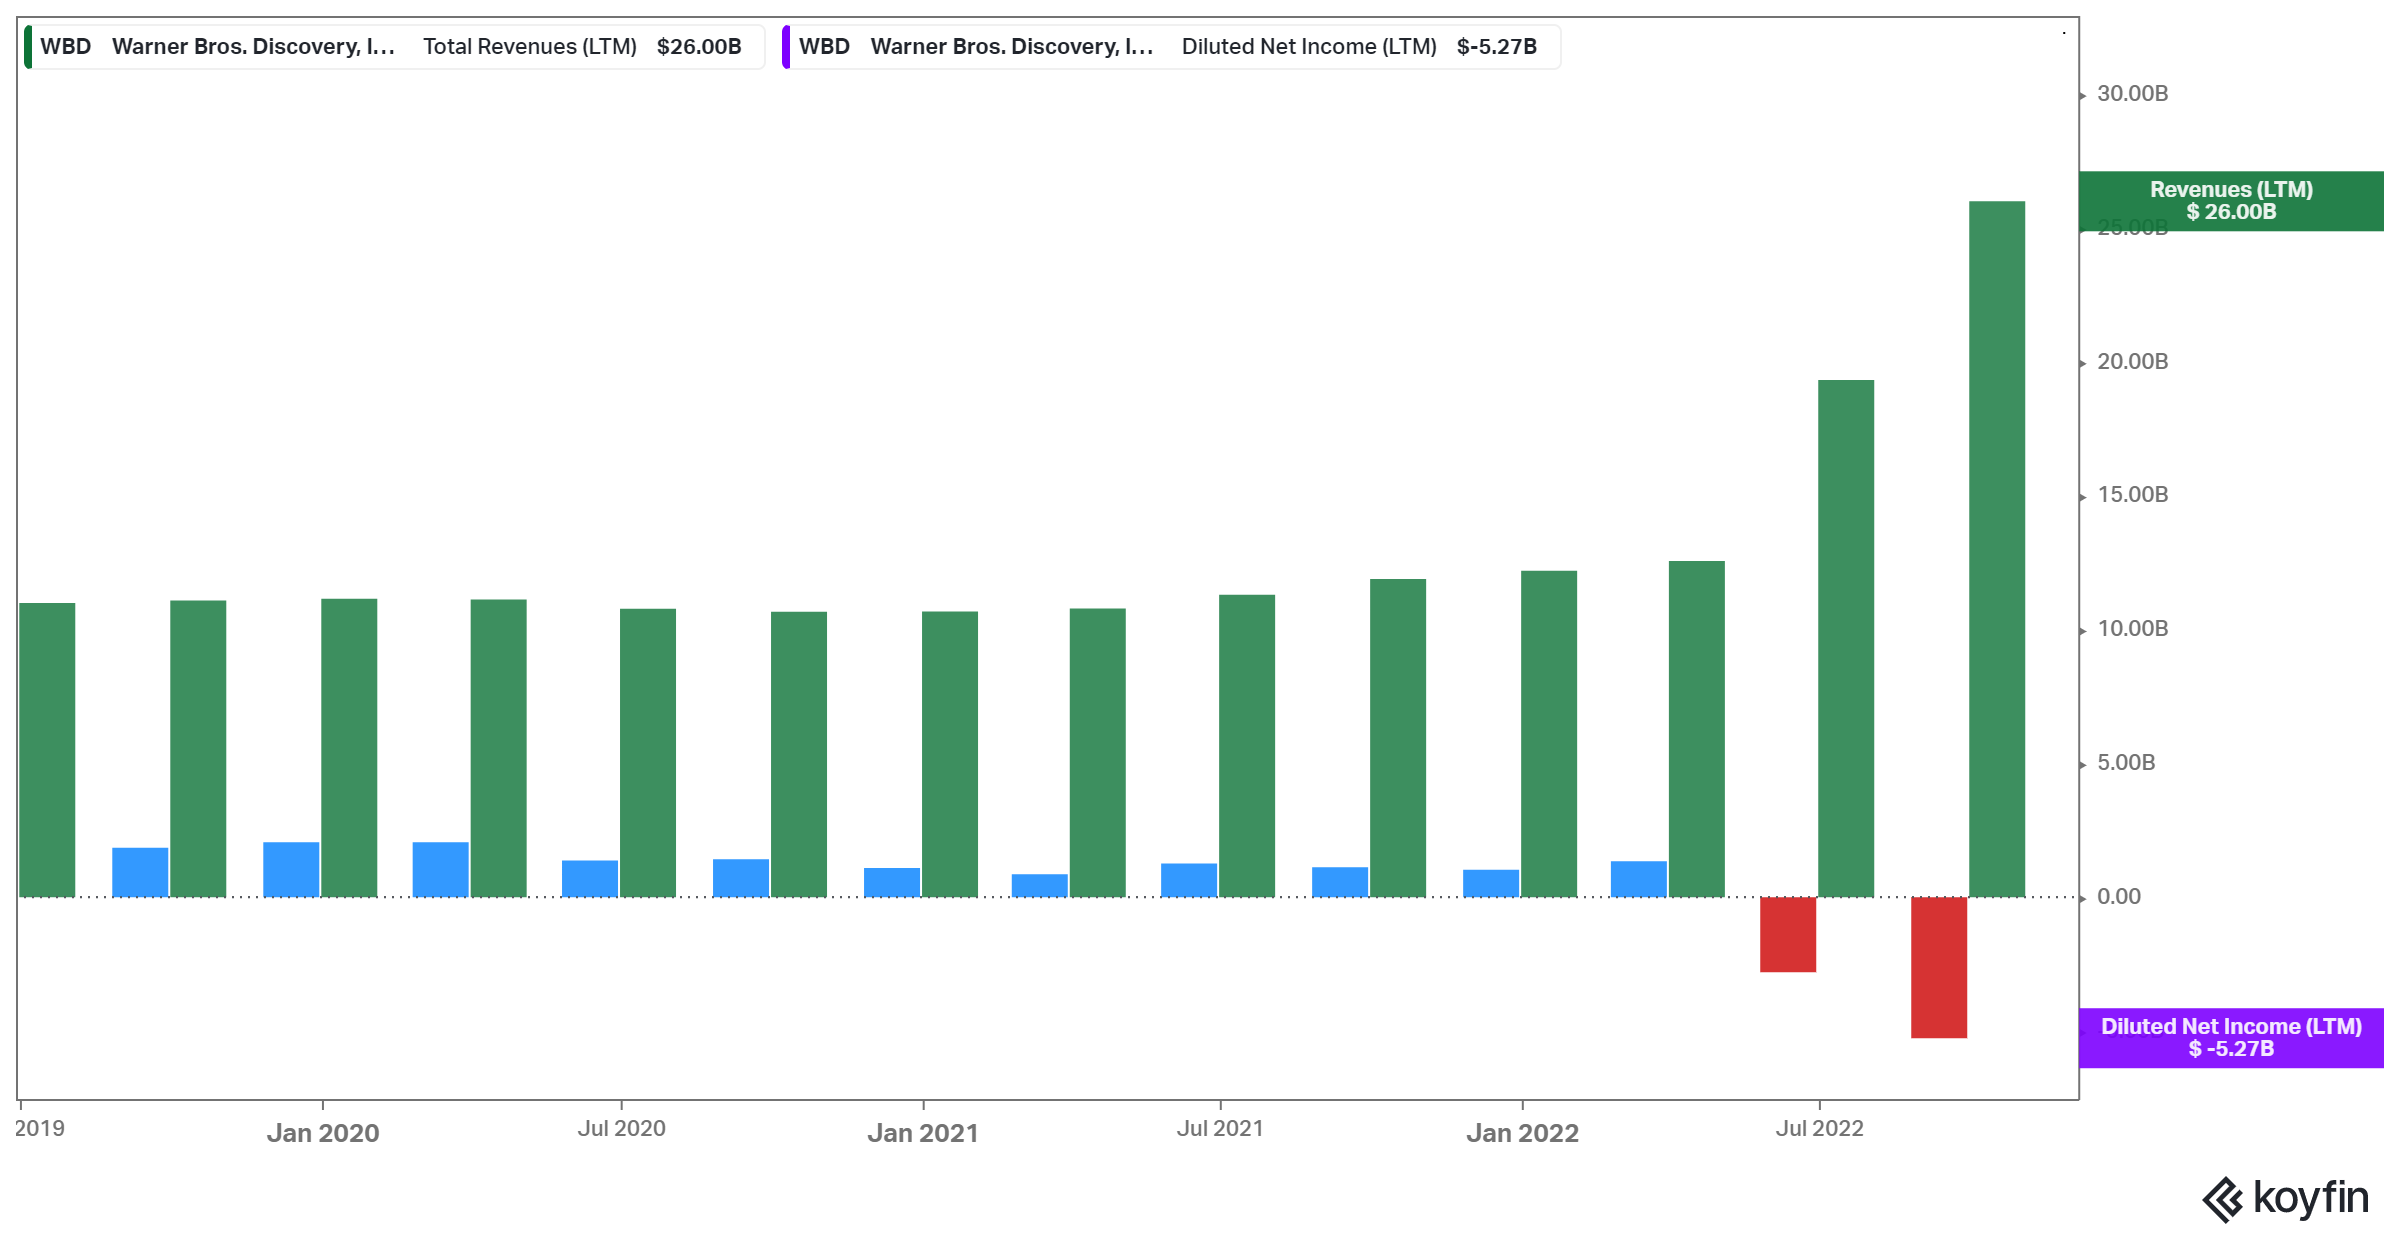Image resolution: width=2400 pixels, height=1240 pixels.
Task: Click the green Total Revenues legend swatch
Action: pos(29,47)
